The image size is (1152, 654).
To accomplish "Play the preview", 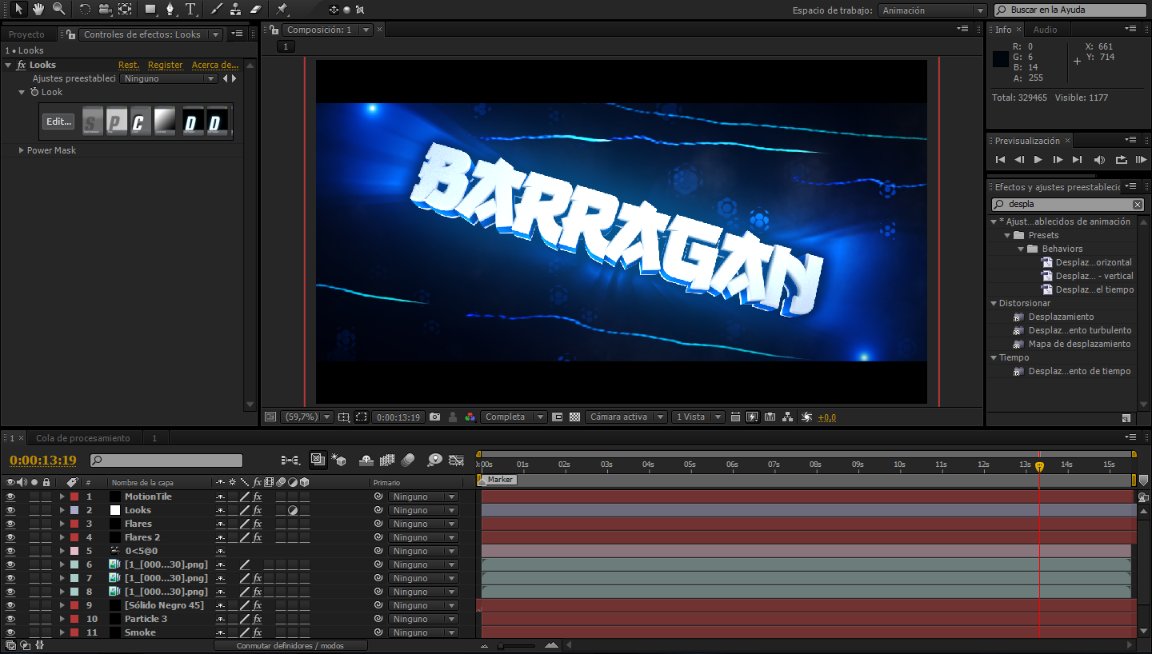I will [1038, 159].
